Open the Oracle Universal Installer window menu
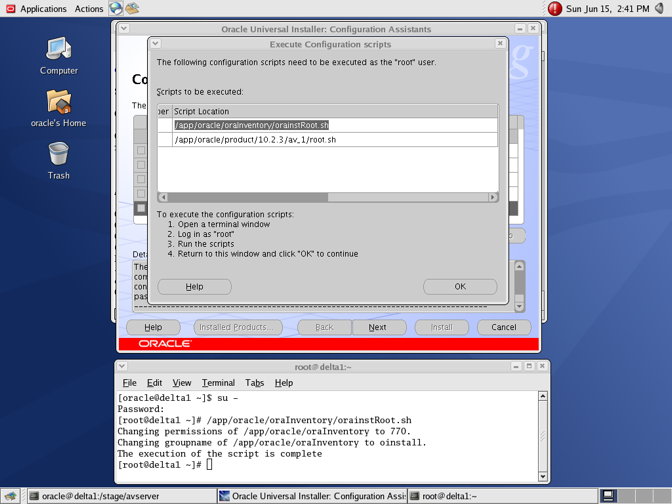The height and width of the screenshot is (504, 672). 123,29
